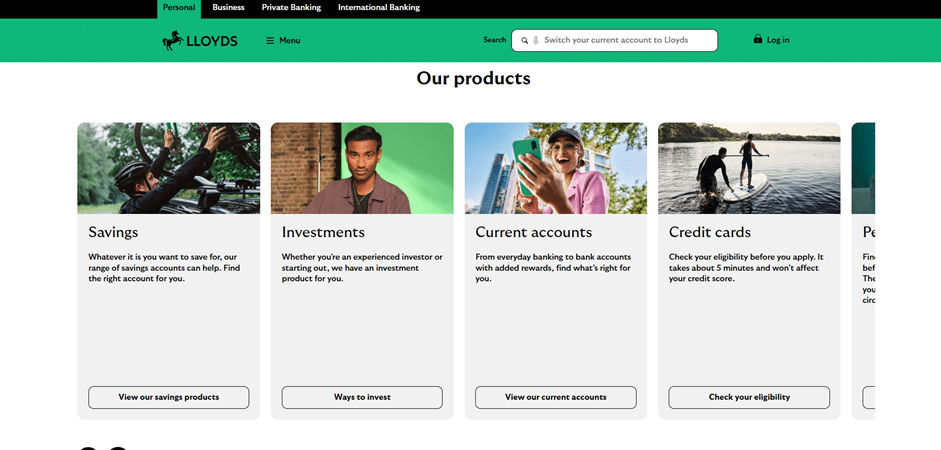The height and width of the screenshot is (450, 941).
Task: Open the Private Banking tab
Action: (x=291, y=8)
